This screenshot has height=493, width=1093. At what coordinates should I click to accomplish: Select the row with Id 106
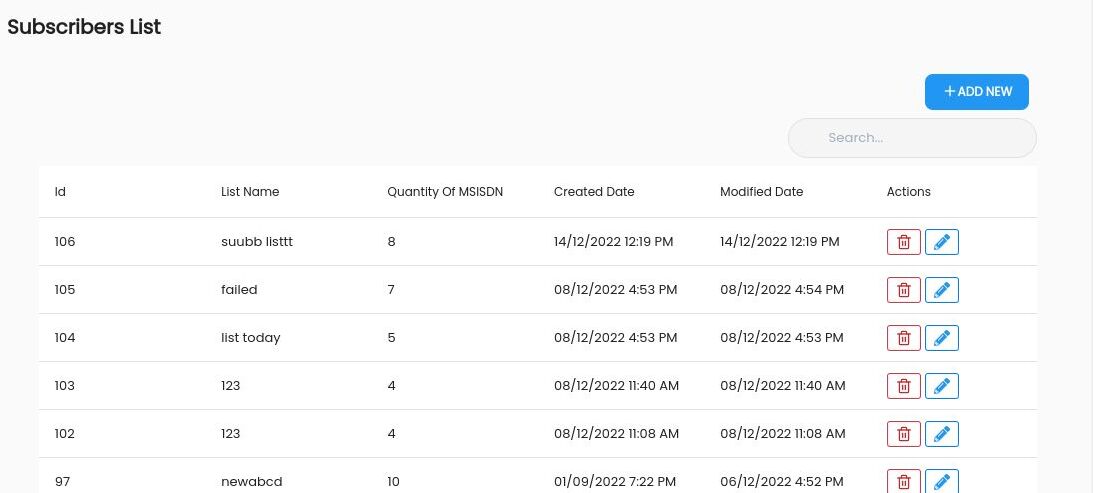tap(537, 242)
